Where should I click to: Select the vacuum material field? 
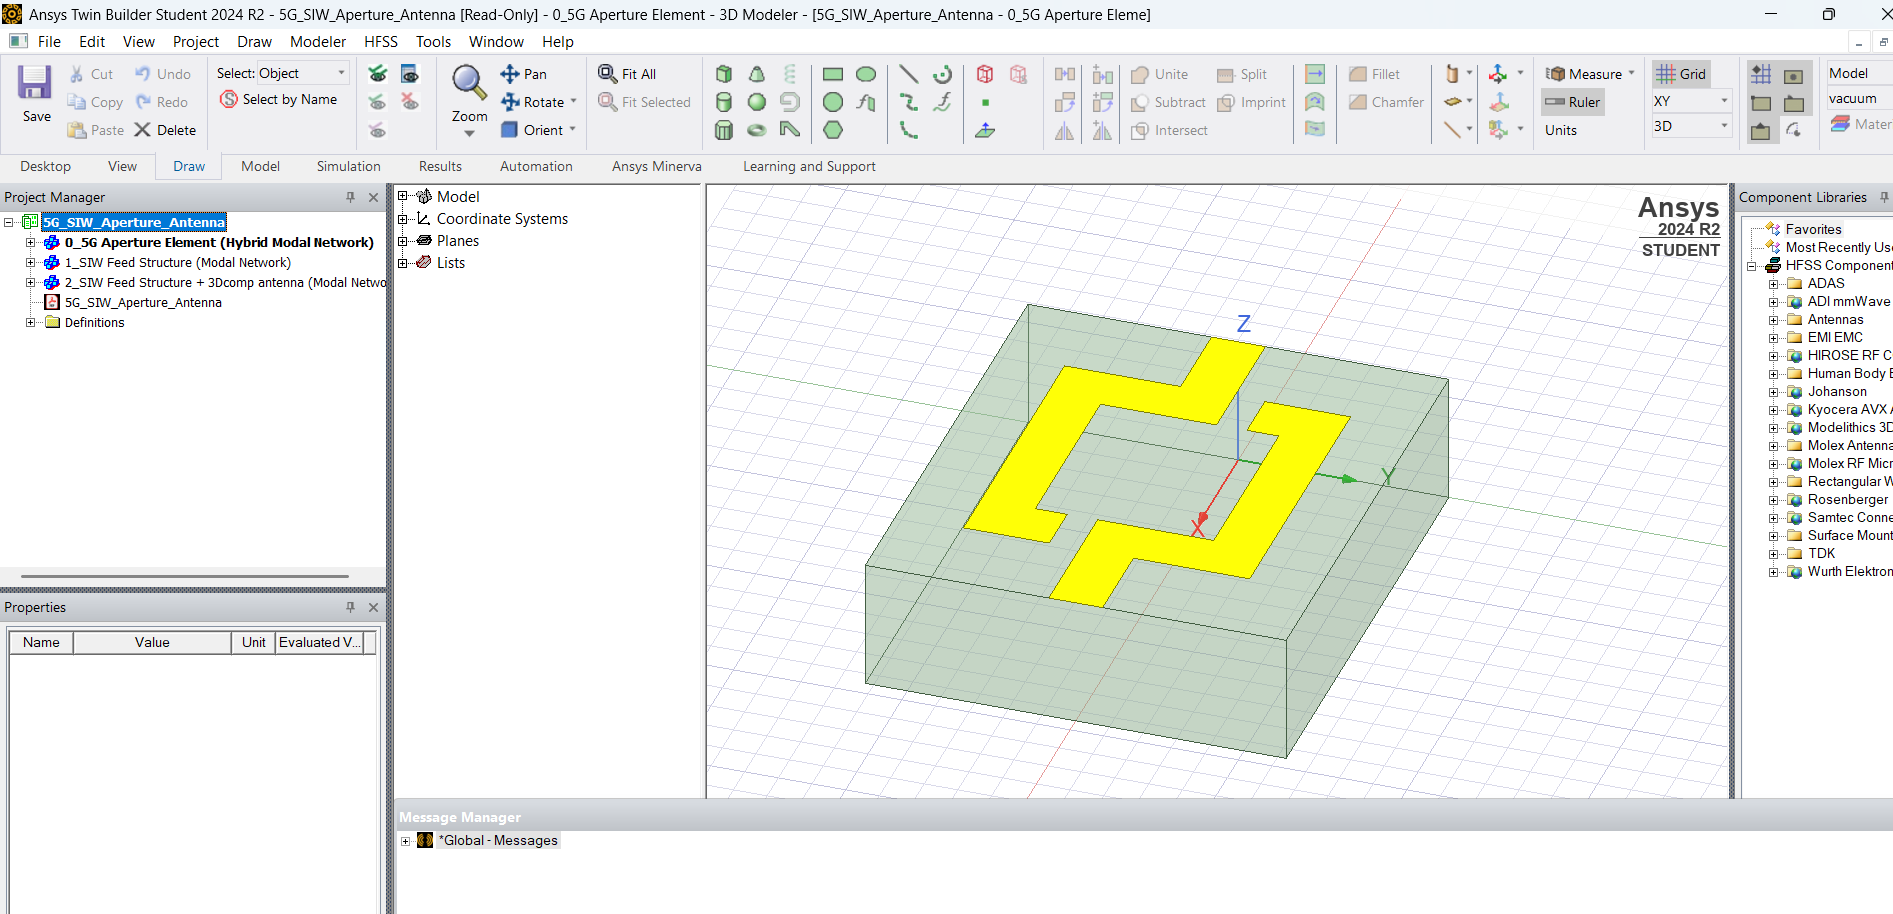pos(1858,98)
